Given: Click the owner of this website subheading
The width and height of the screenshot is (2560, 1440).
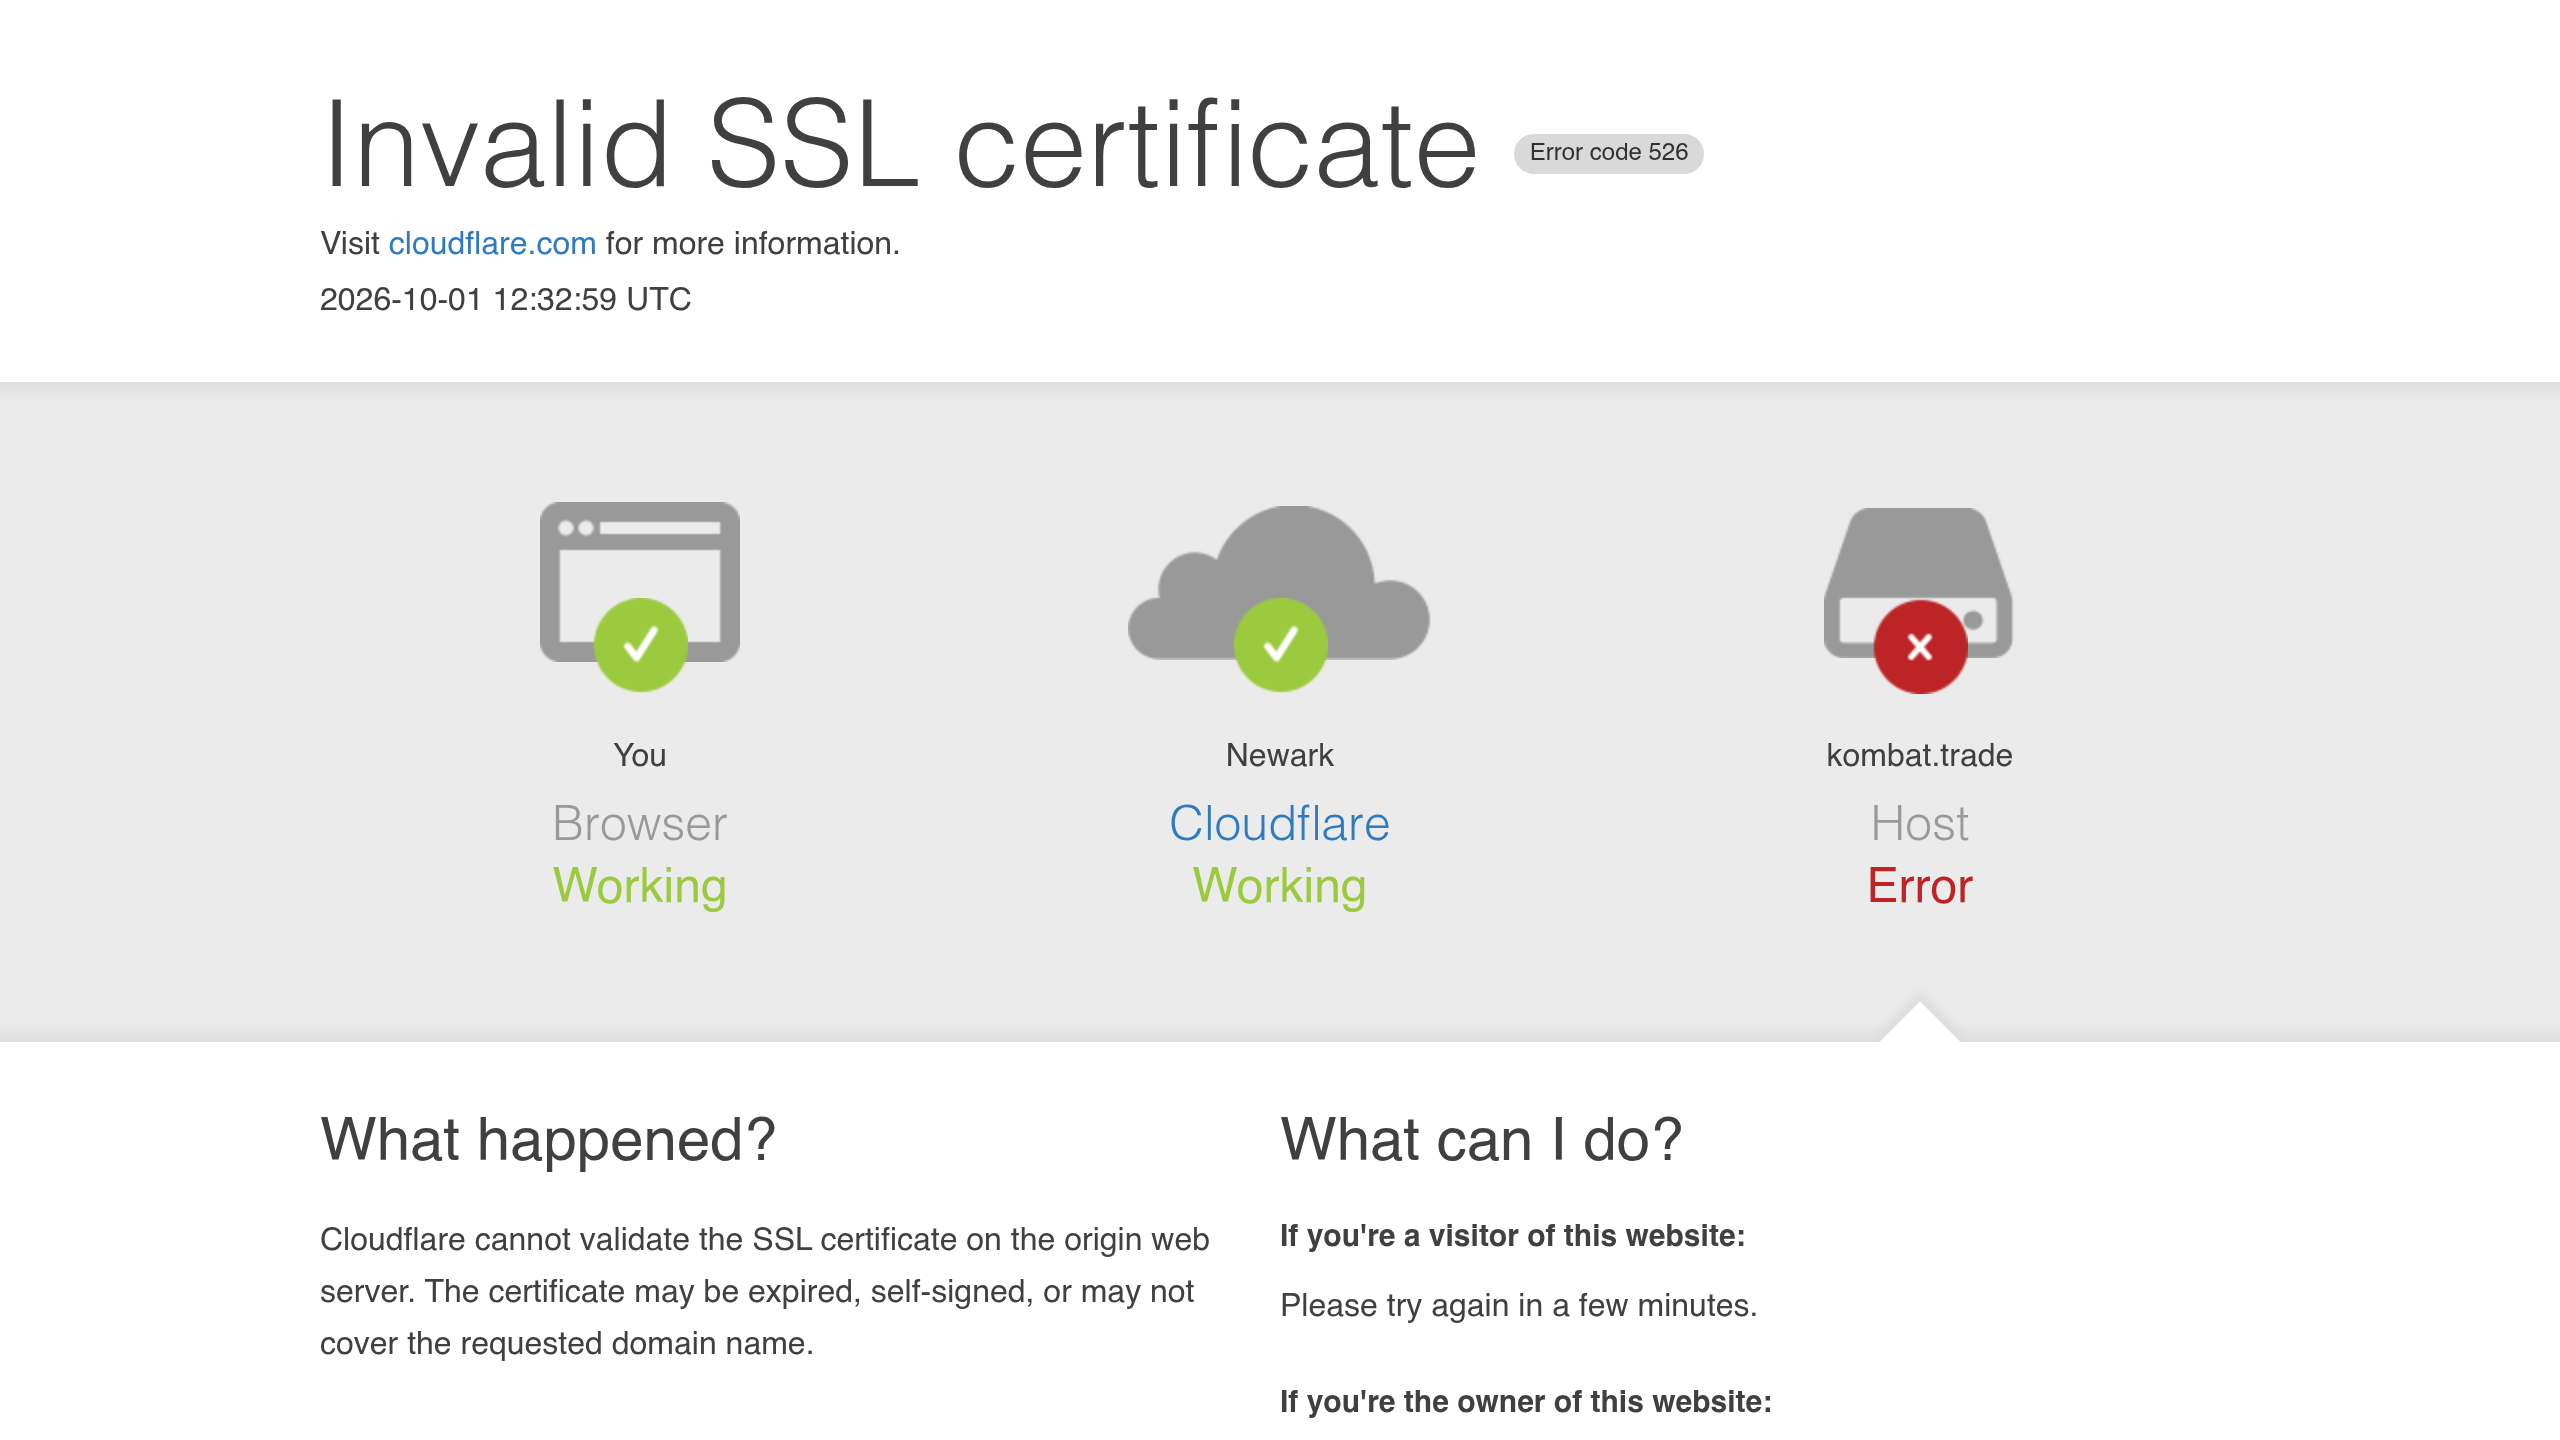Looking at the screenshot, I should pos(1526,1402).
